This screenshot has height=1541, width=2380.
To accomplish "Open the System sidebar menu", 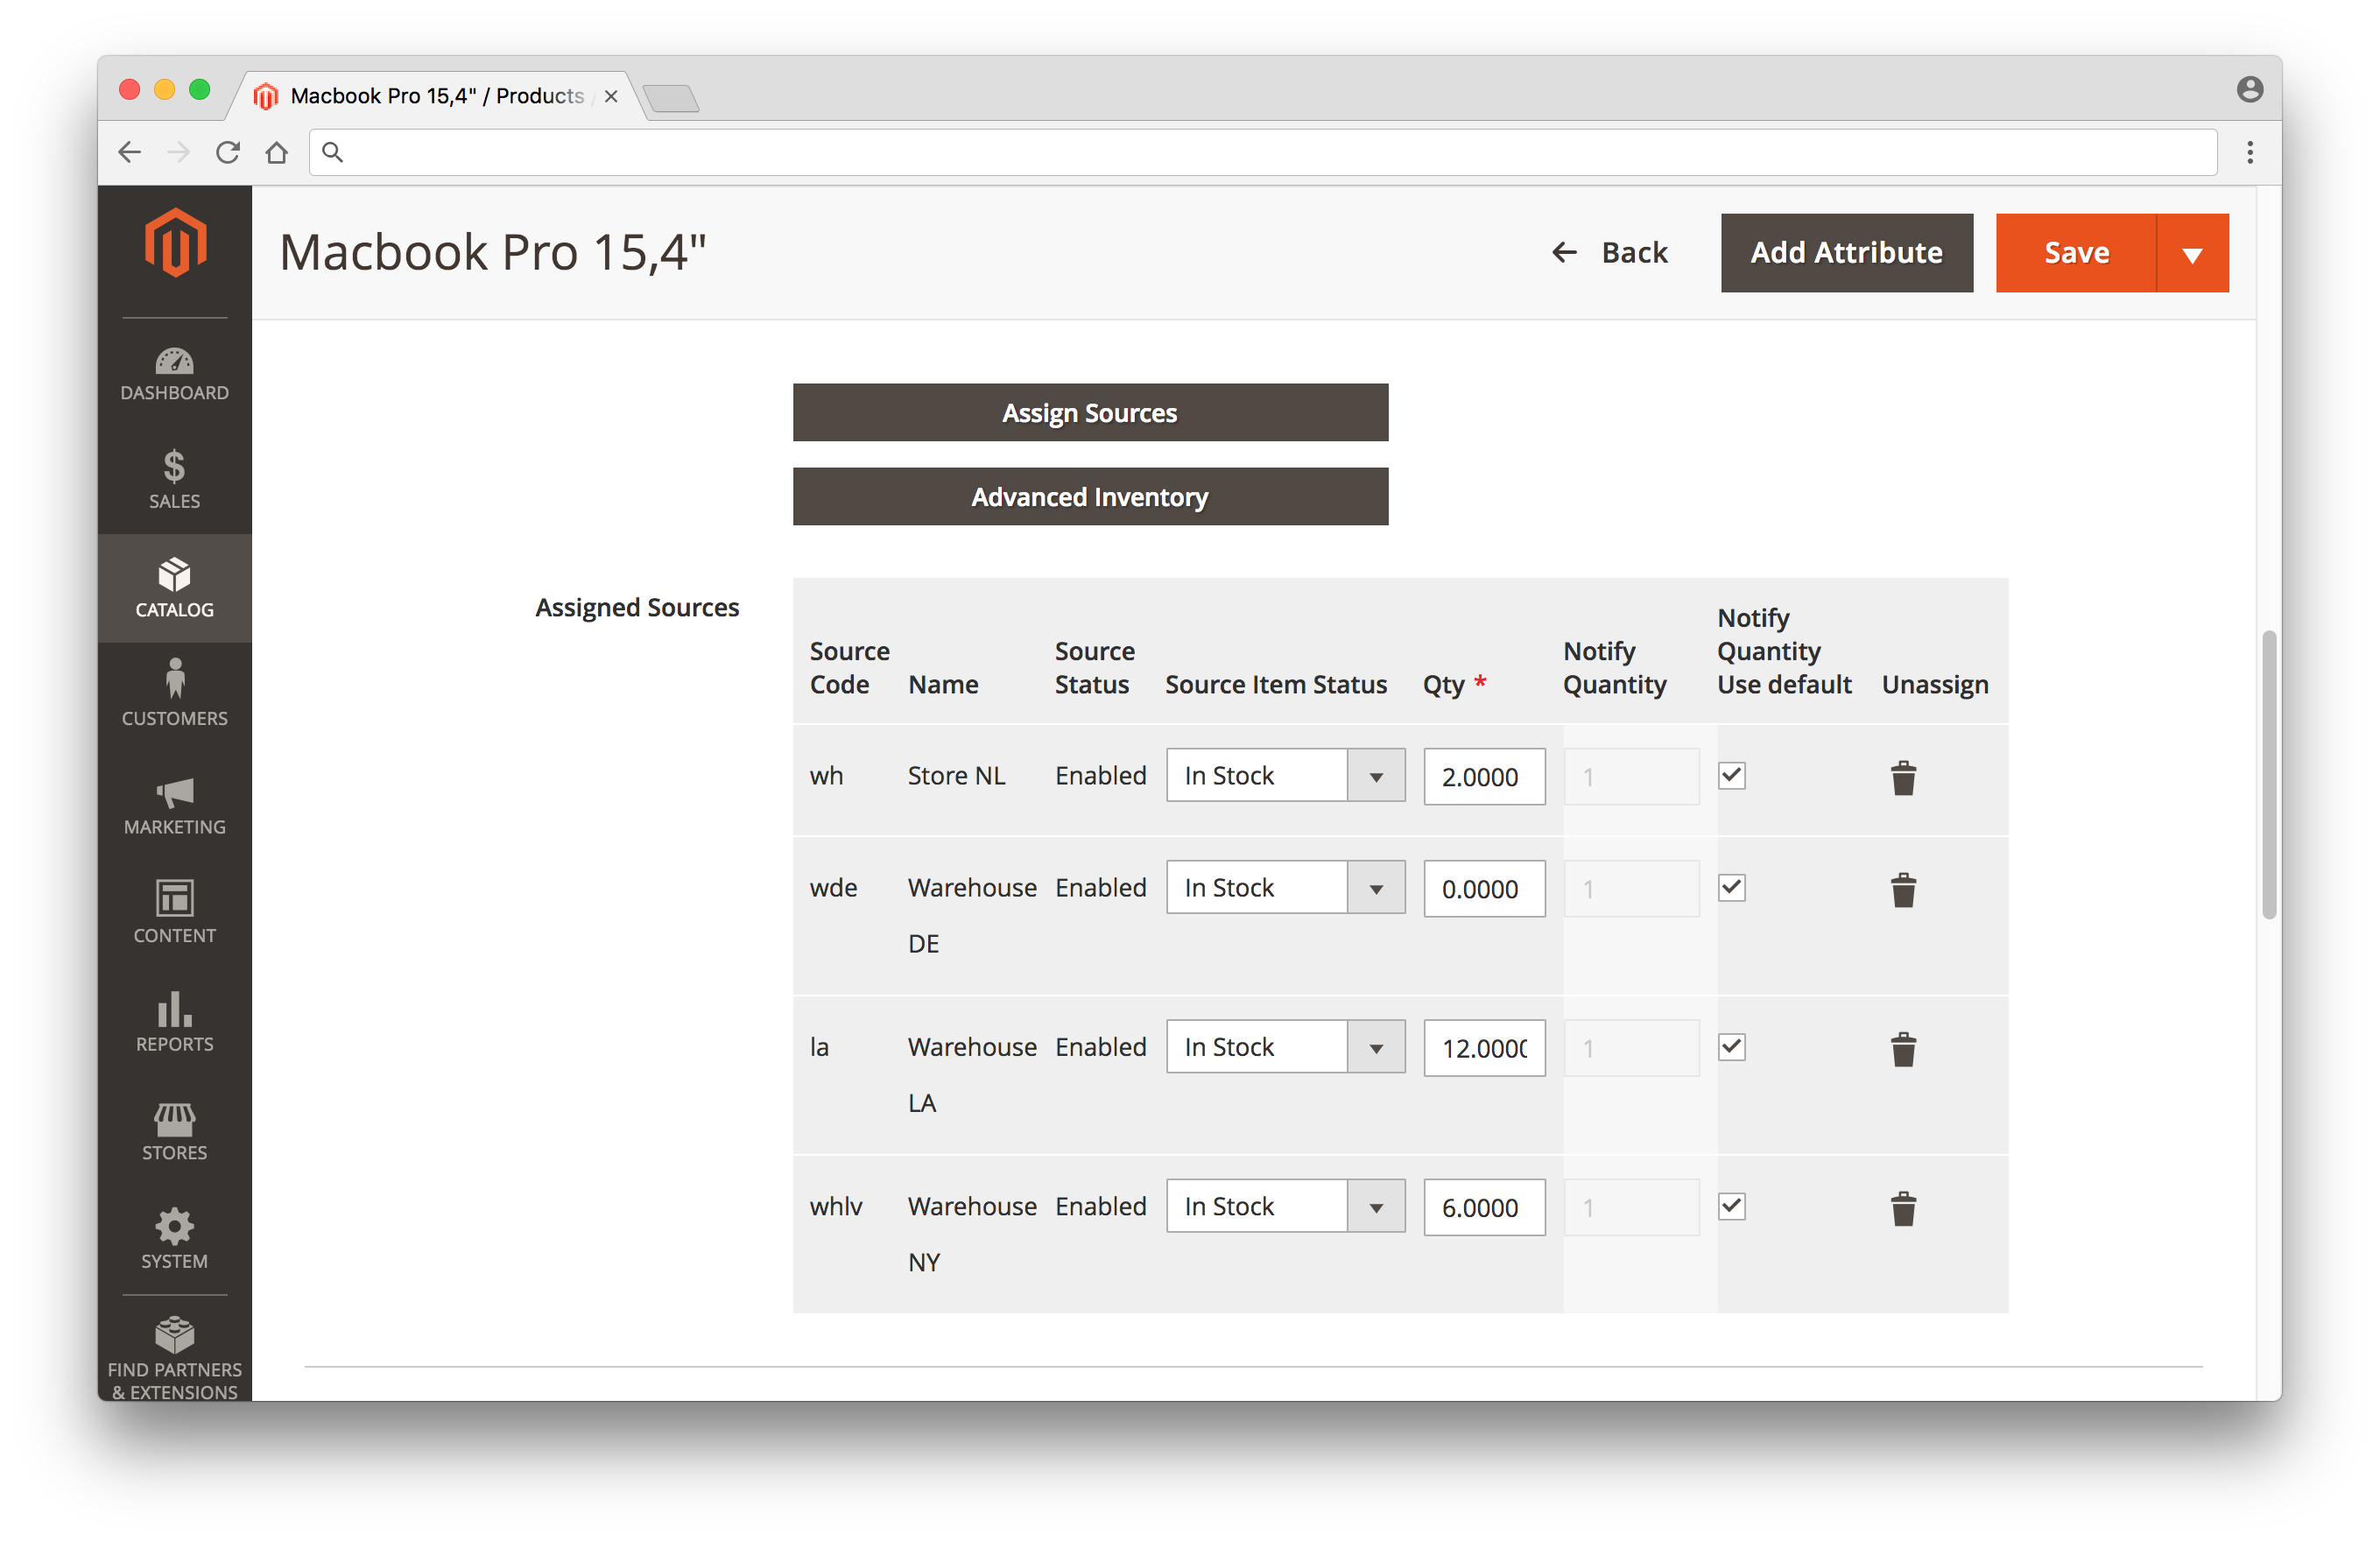I will point(174,1238).
